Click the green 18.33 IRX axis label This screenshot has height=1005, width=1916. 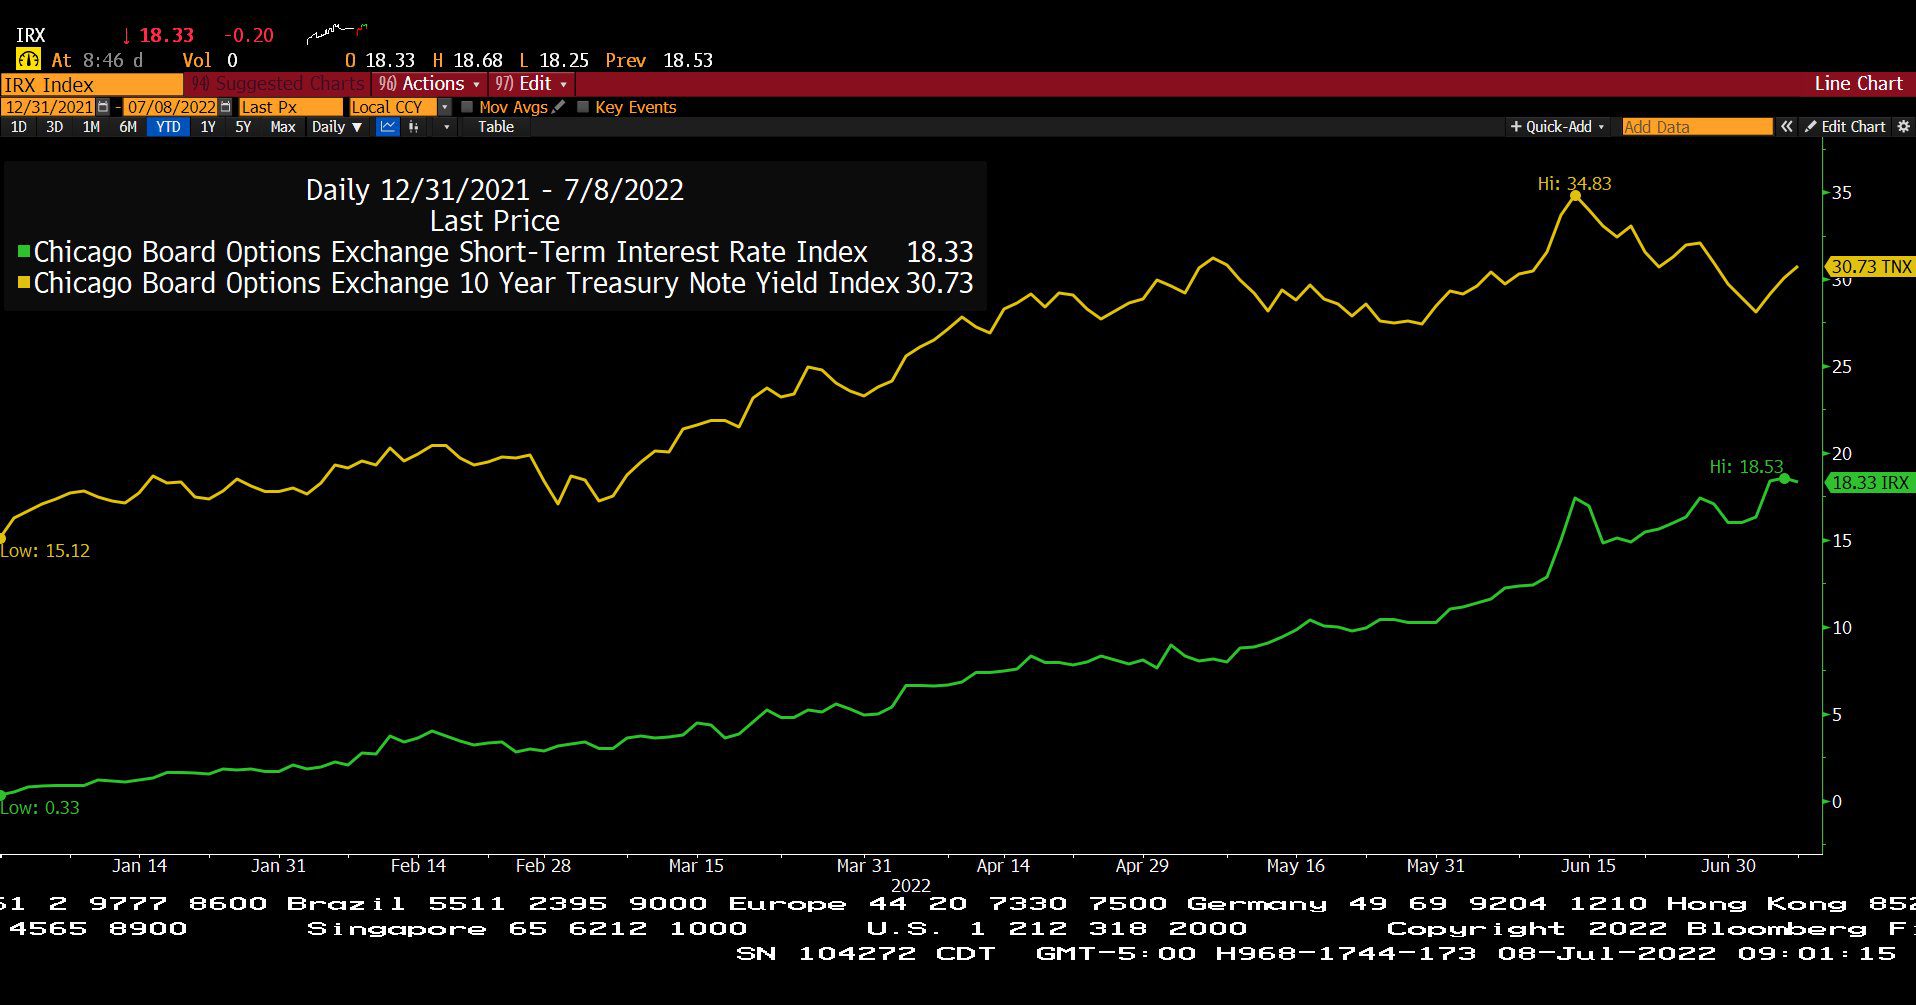(1869, 483)
